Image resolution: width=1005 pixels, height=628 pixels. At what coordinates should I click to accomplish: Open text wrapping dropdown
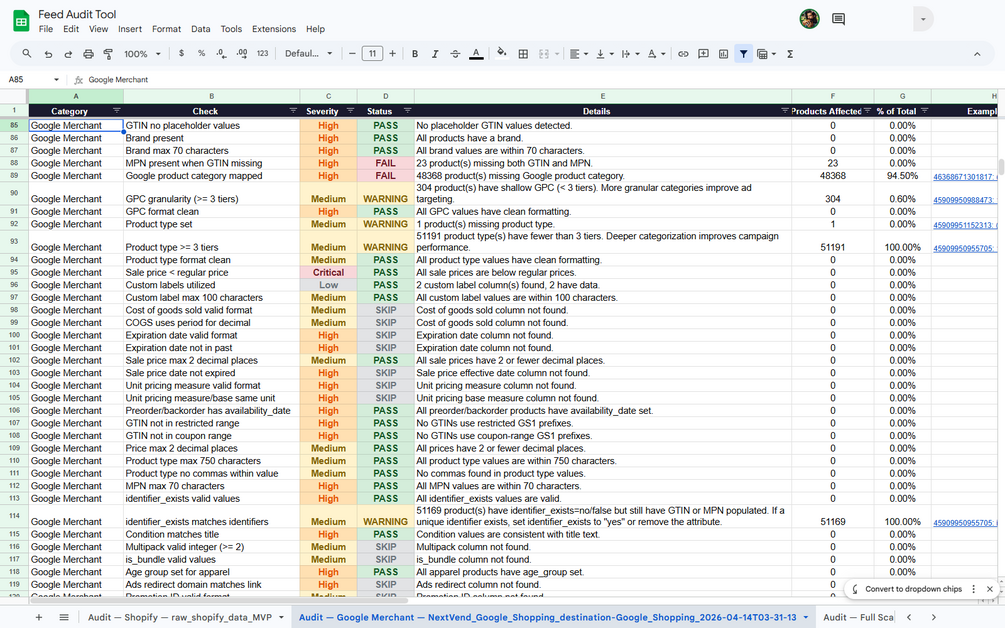pos(630,54)
